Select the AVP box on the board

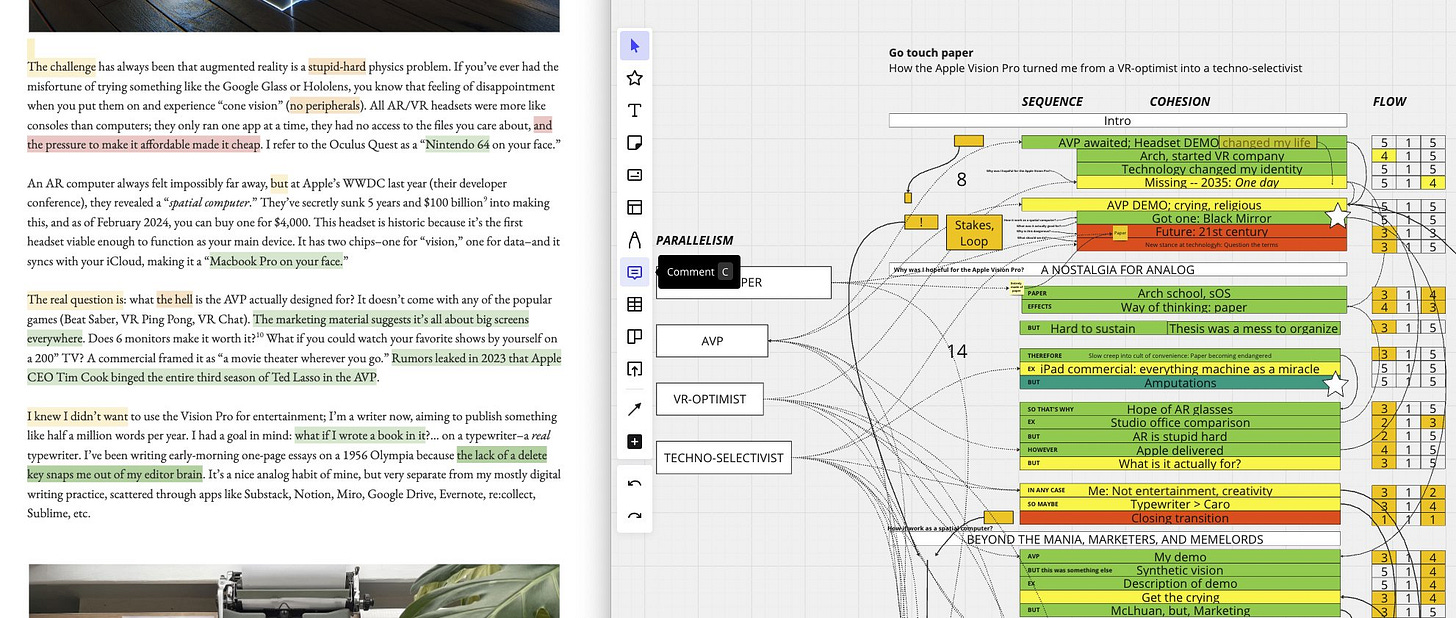(712, 341)
